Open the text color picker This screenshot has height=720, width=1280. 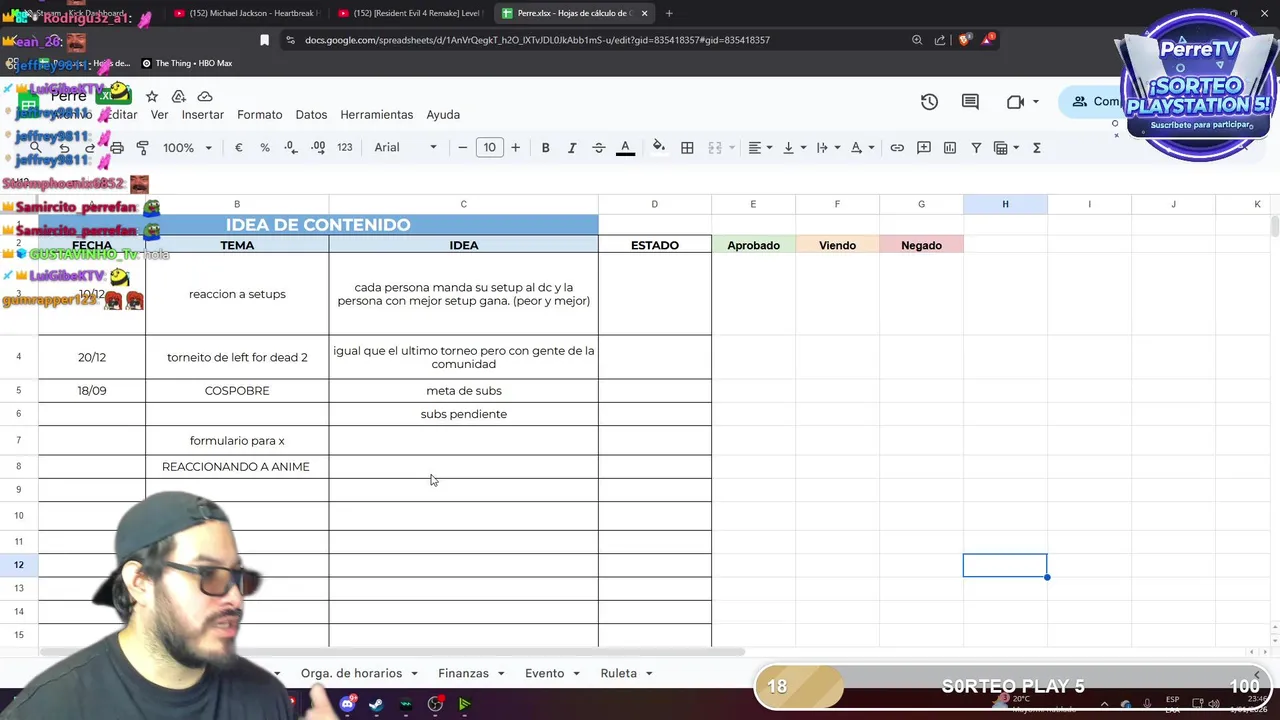pos(625,147)
